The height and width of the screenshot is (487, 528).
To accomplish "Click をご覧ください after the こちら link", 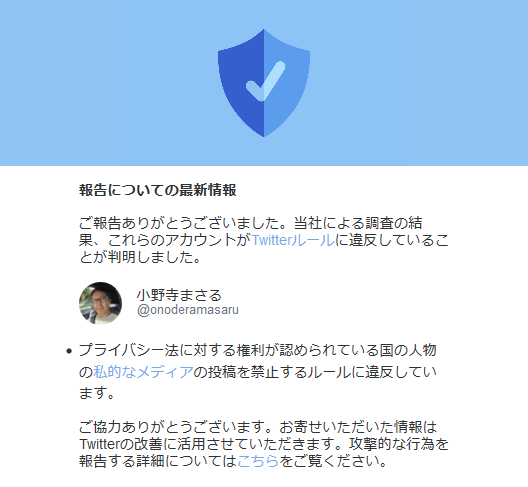I will pyautogui.click(x=333, y=461).
